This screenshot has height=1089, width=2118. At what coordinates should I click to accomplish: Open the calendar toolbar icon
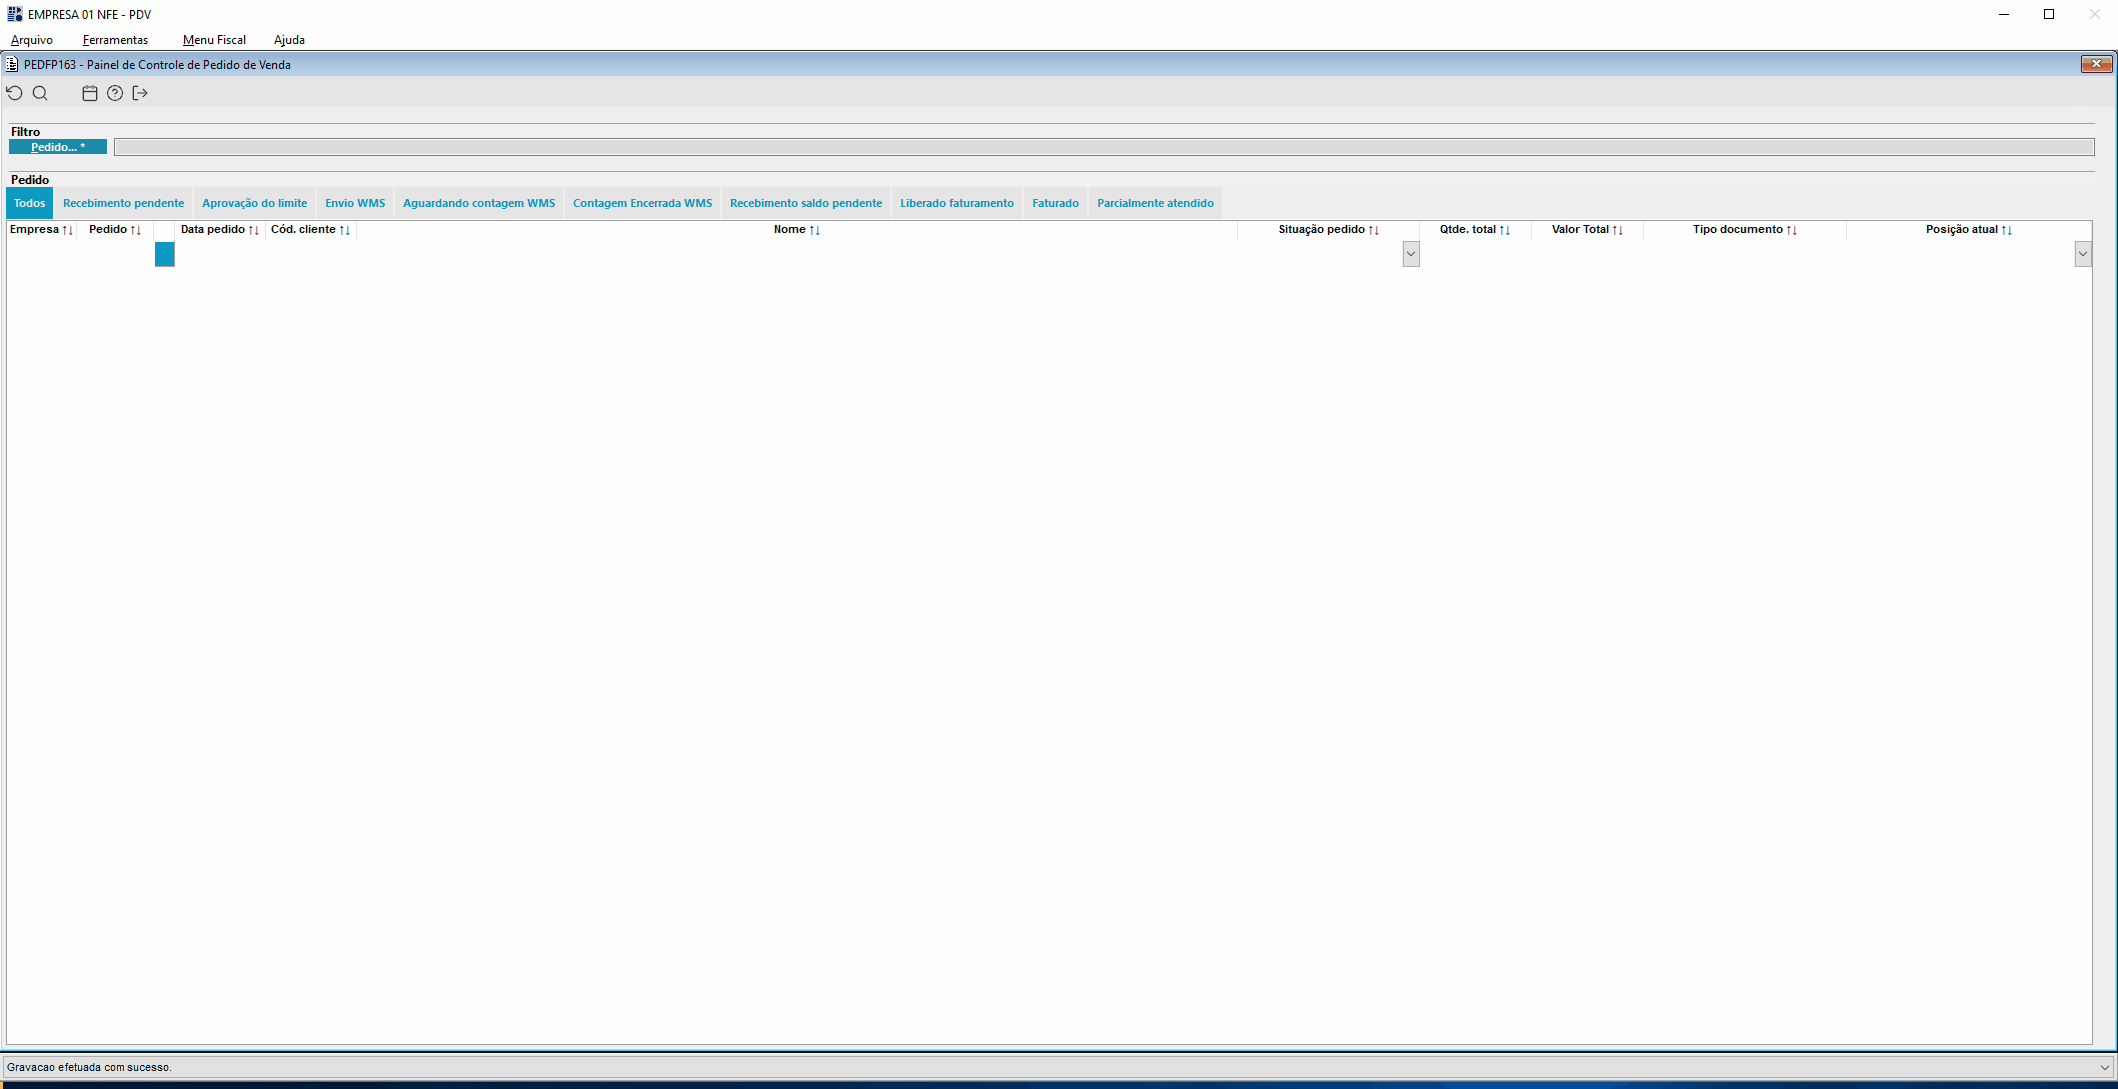click(x=90, y=93)
